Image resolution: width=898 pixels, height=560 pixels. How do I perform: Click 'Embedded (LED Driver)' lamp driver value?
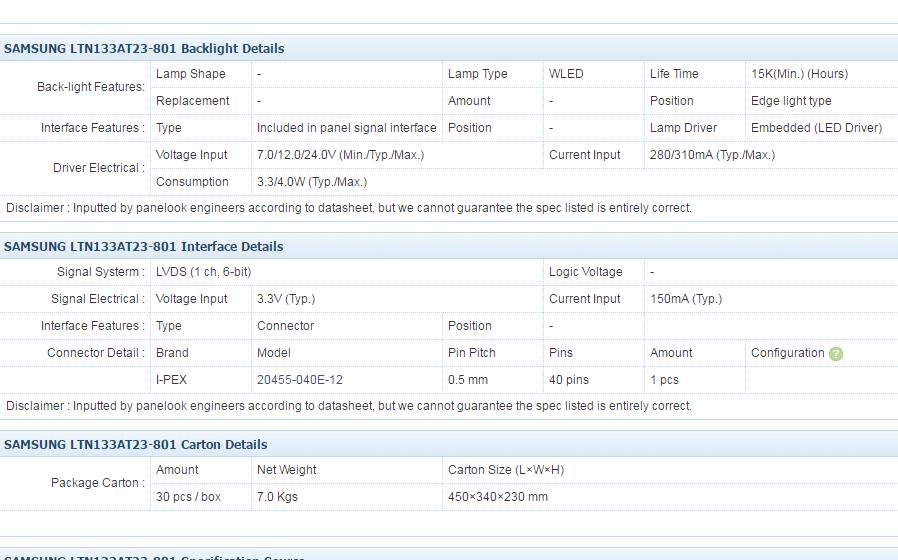[x=816, y=128]
